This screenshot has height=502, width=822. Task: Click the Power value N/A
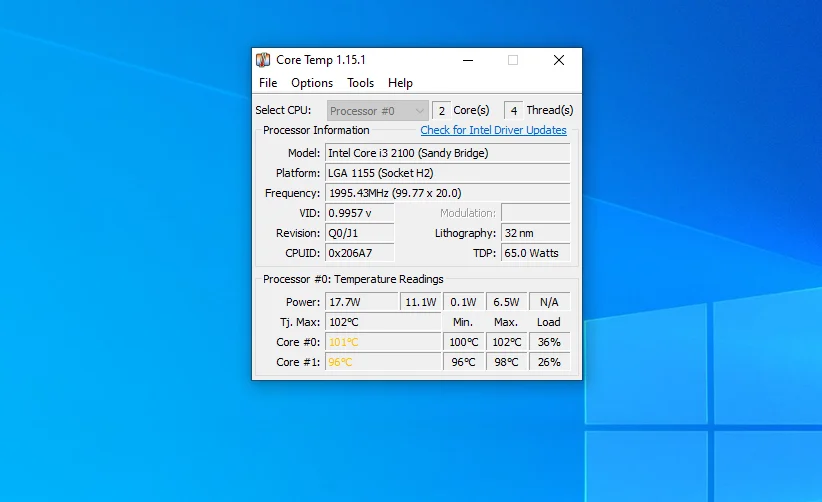pyautogui.click(x=549, y=302)
